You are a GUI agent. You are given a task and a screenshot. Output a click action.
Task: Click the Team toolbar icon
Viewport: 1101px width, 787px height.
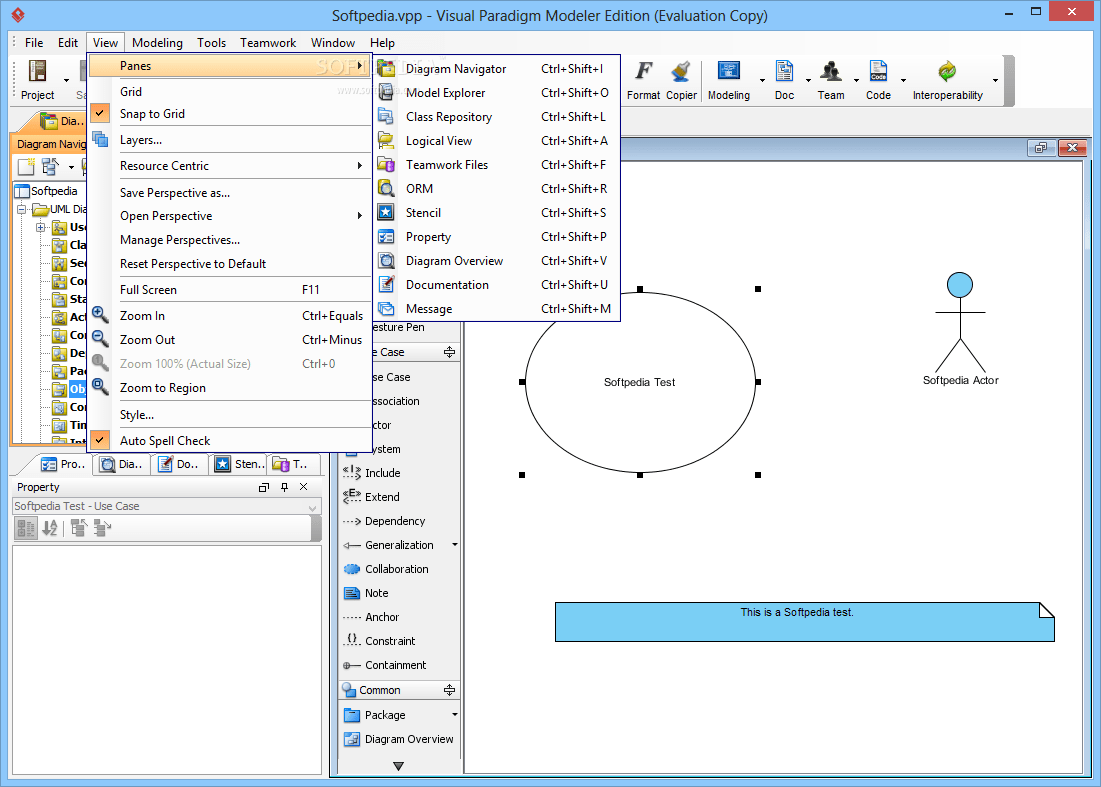(x=831, y=71)
